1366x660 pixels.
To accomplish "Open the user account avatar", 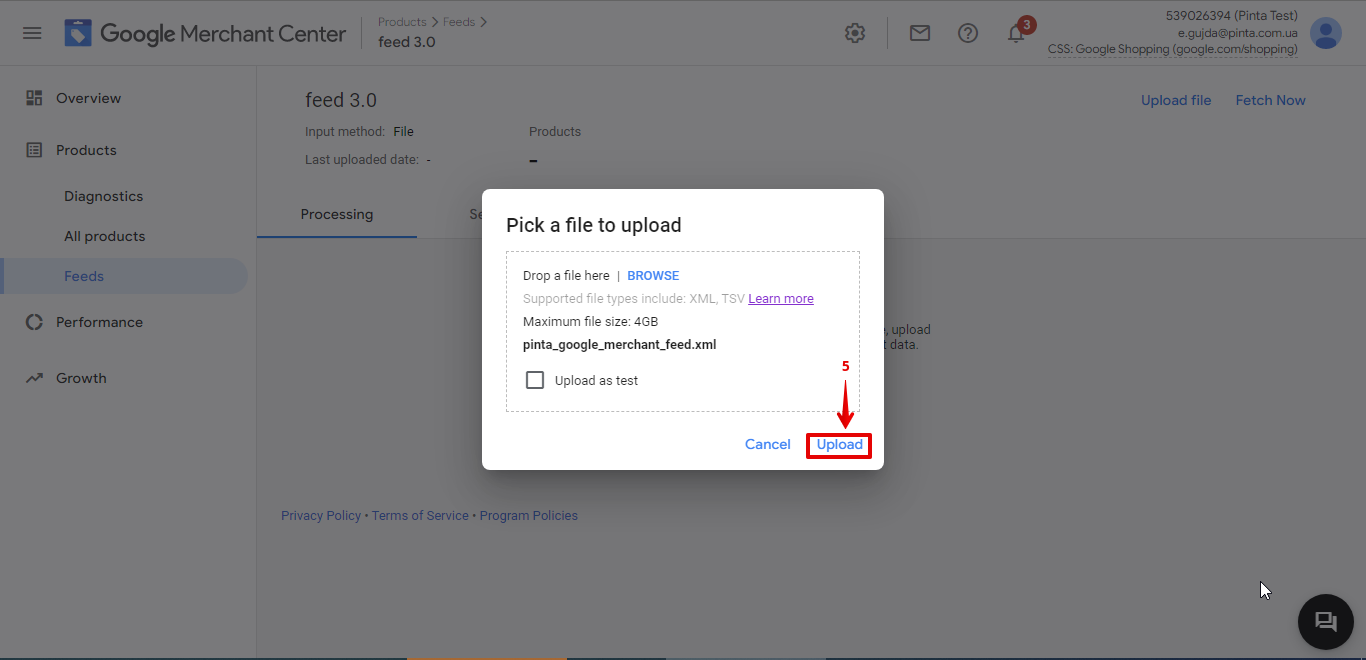I will (x=1326, y=33).
